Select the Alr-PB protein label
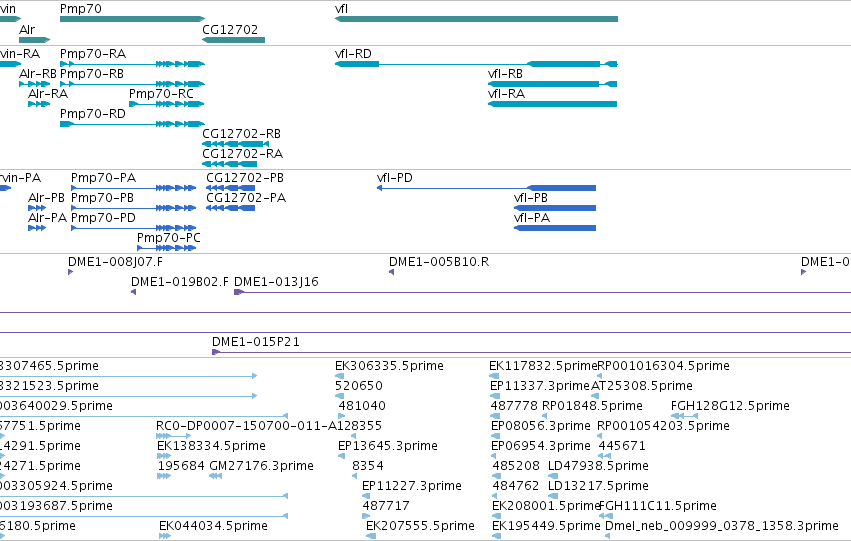The height and width of the screenshot is (541, 851). click(x=47, y=198)
